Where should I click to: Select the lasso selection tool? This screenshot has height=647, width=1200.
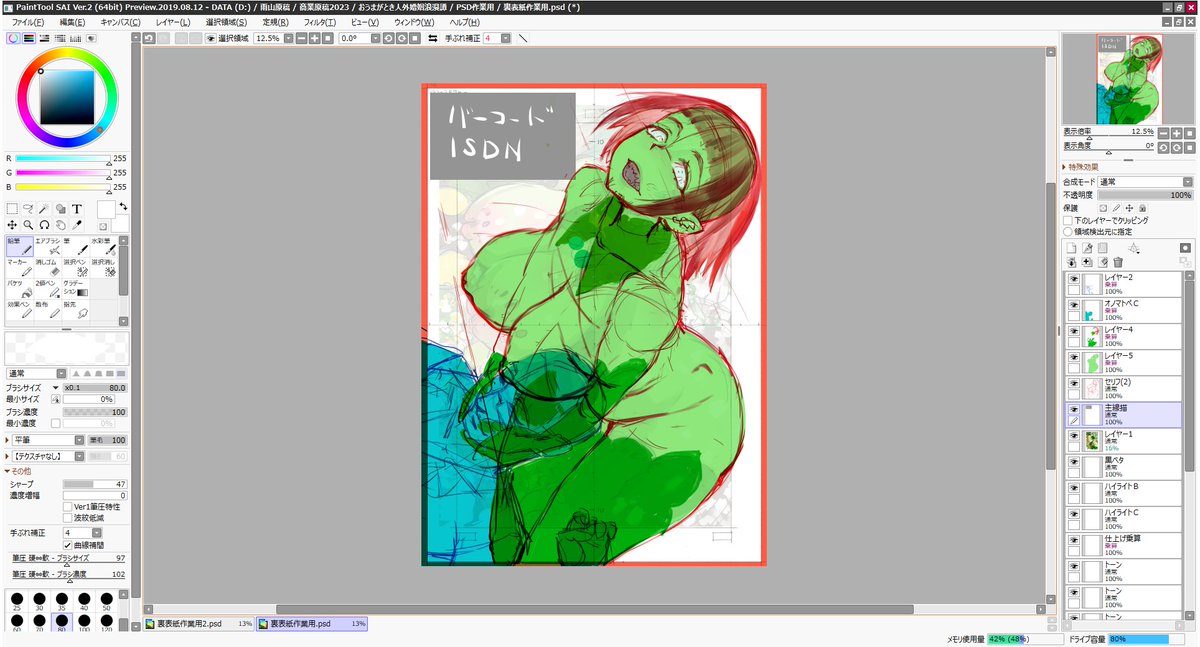(x=28, y=209)
